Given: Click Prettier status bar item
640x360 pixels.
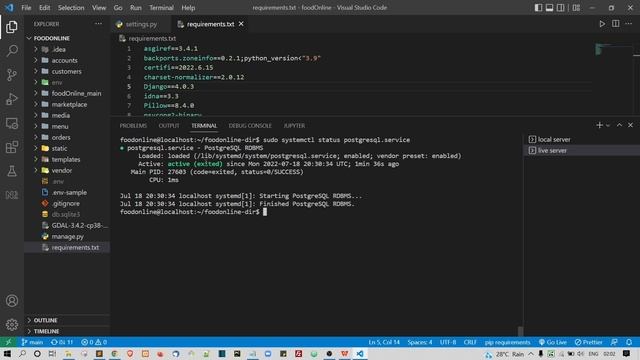Looking at the screenshot, I should (589, 342).
